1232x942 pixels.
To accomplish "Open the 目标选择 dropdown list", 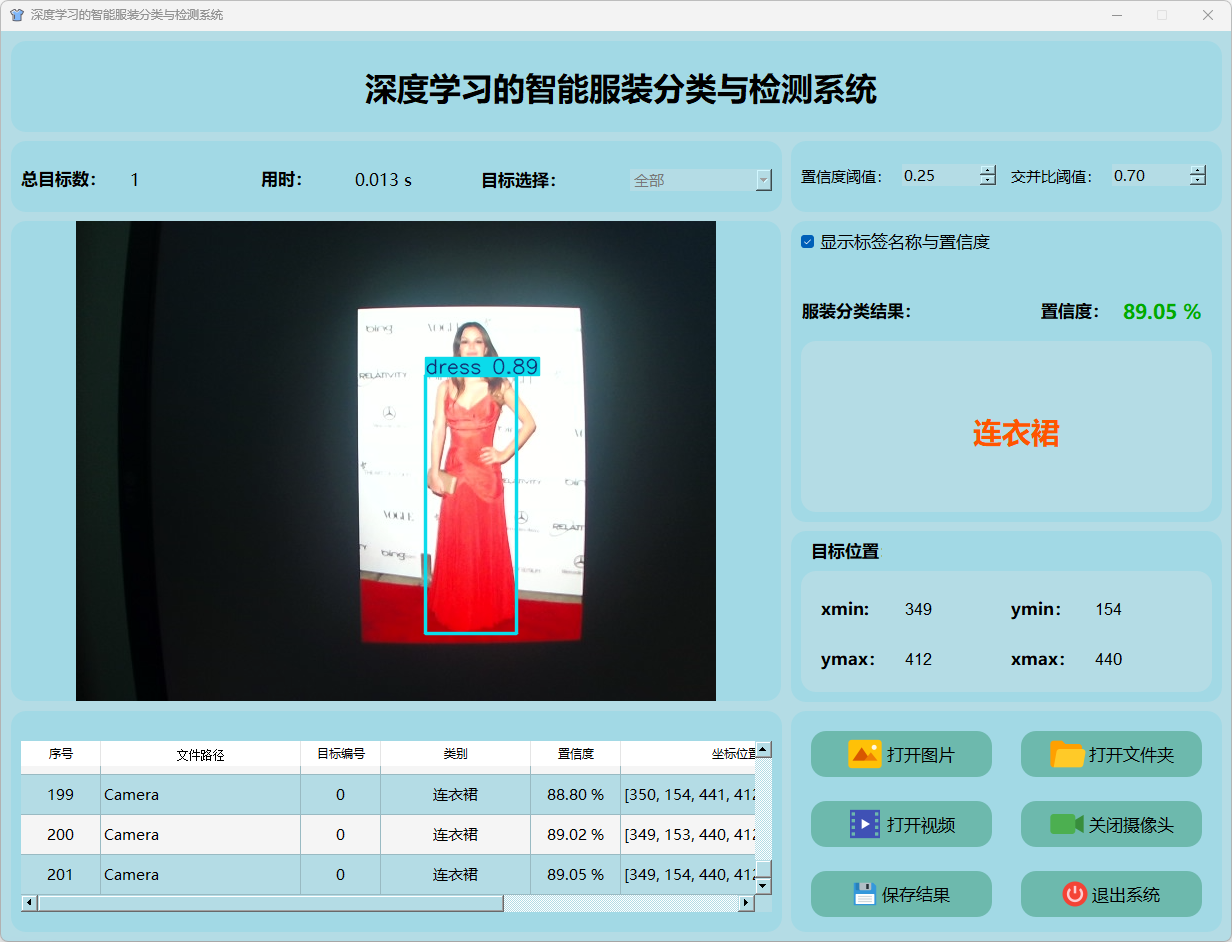I will (x=763, y=180).
